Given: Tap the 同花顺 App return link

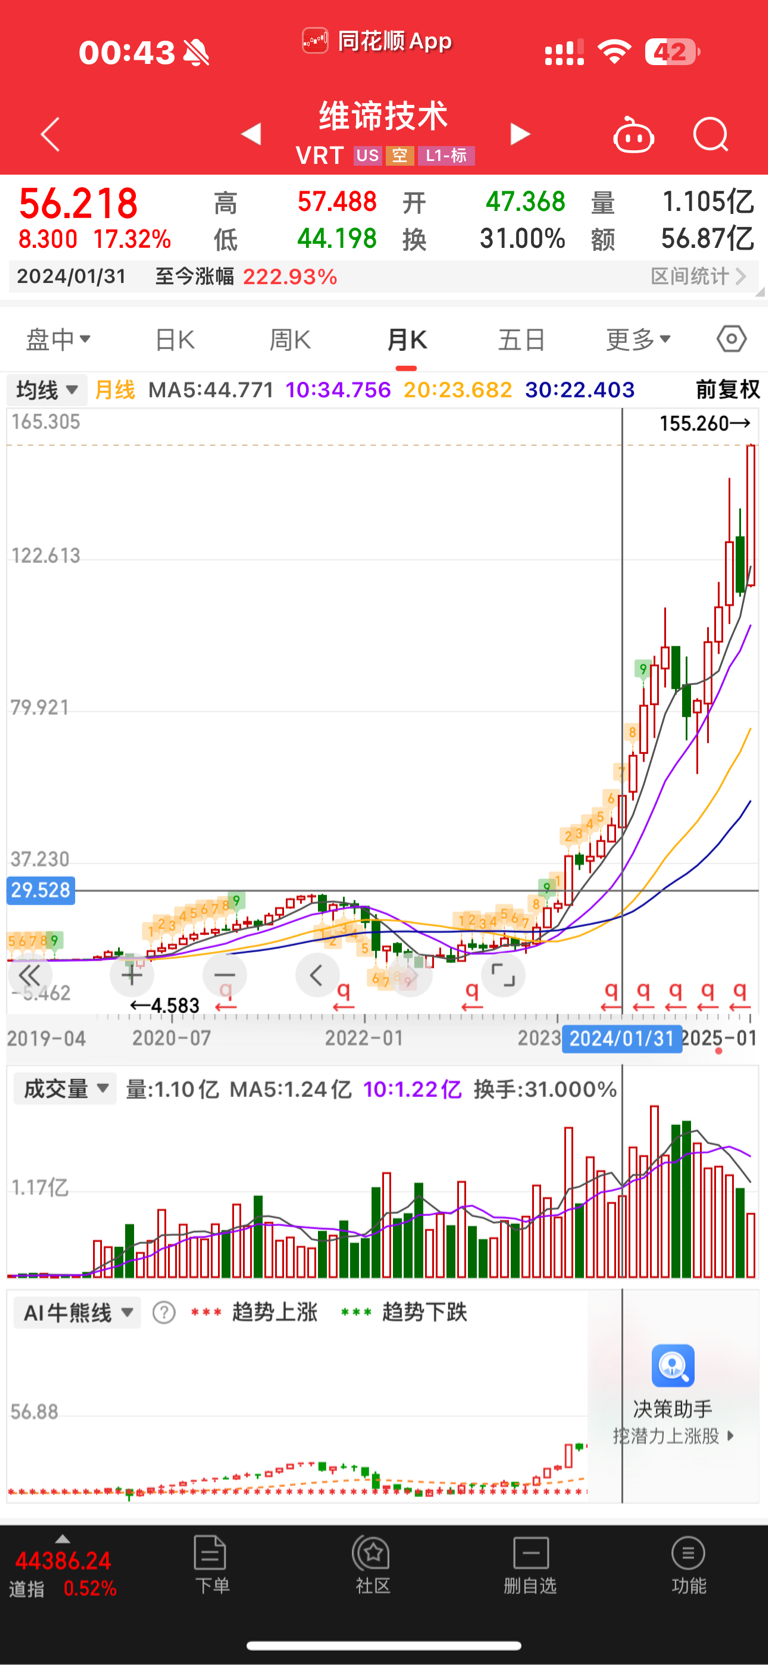Looking at the screenshot, I should [377, 41].
